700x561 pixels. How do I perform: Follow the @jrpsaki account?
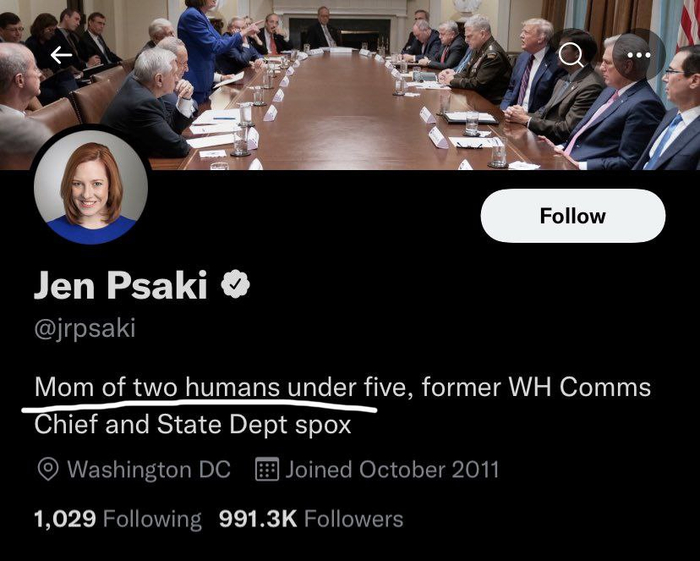(x=573, y=216)
